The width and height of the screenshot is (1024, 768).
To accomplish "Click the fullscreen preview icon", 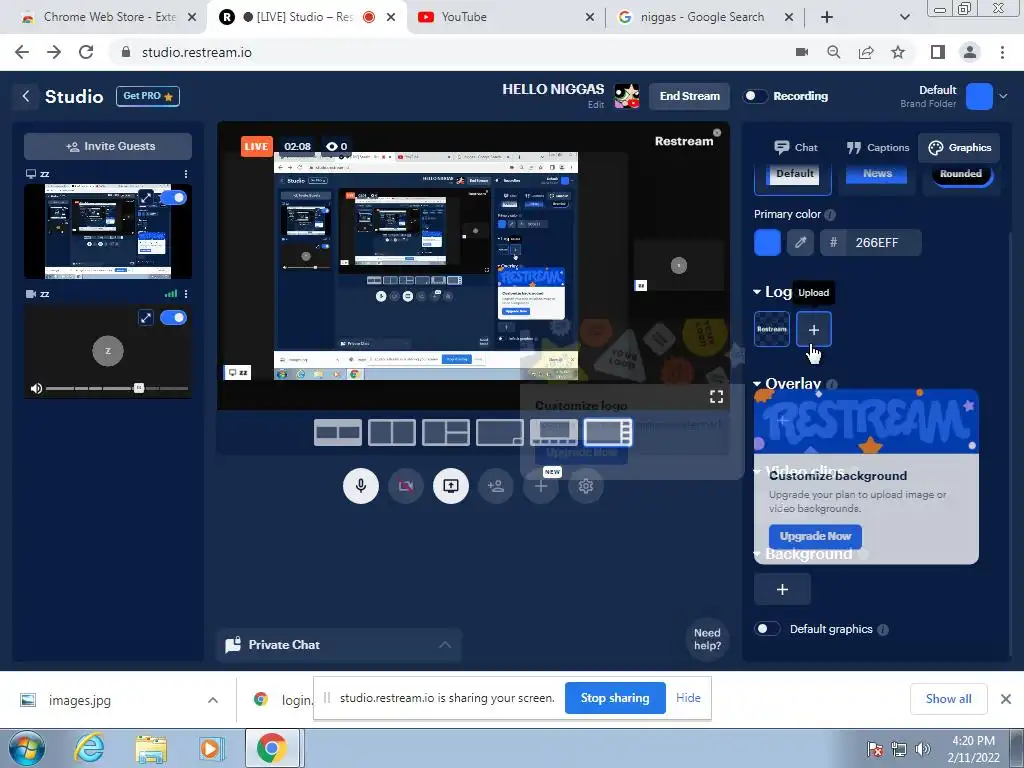I will [x=716, y=396].
